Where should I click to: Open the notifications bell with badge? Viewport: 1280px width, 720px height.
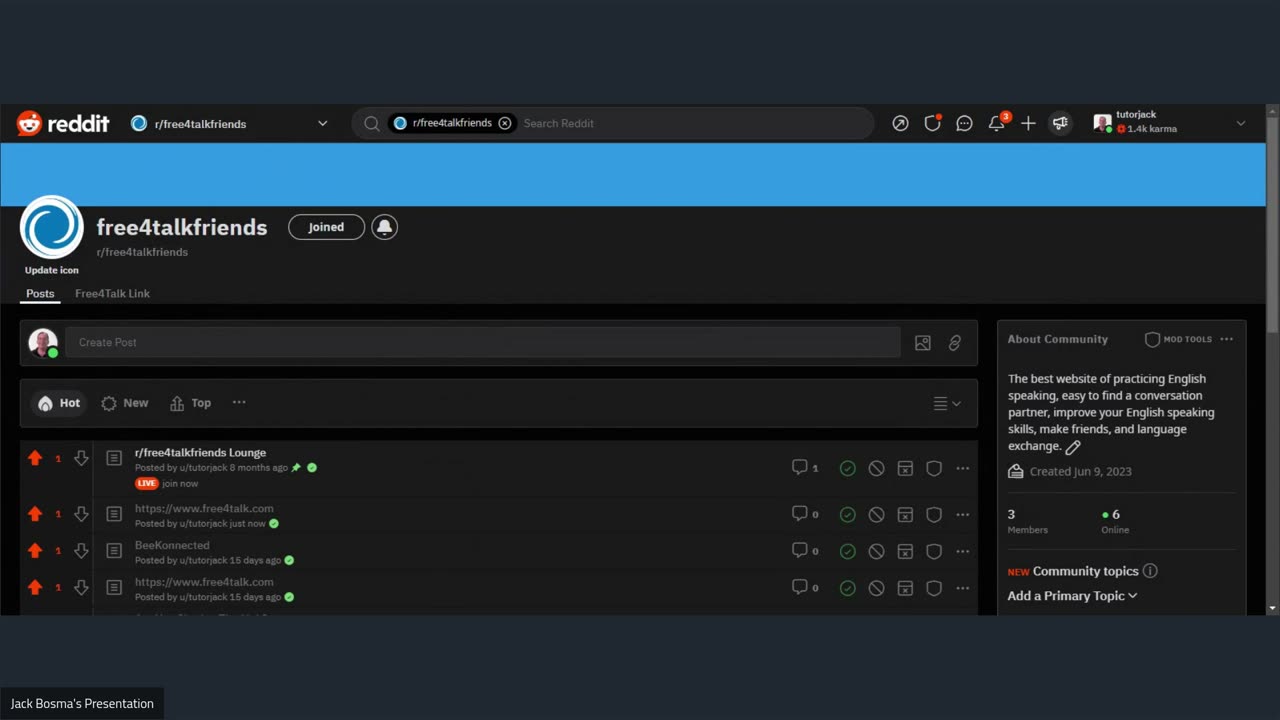click(997, 122)
